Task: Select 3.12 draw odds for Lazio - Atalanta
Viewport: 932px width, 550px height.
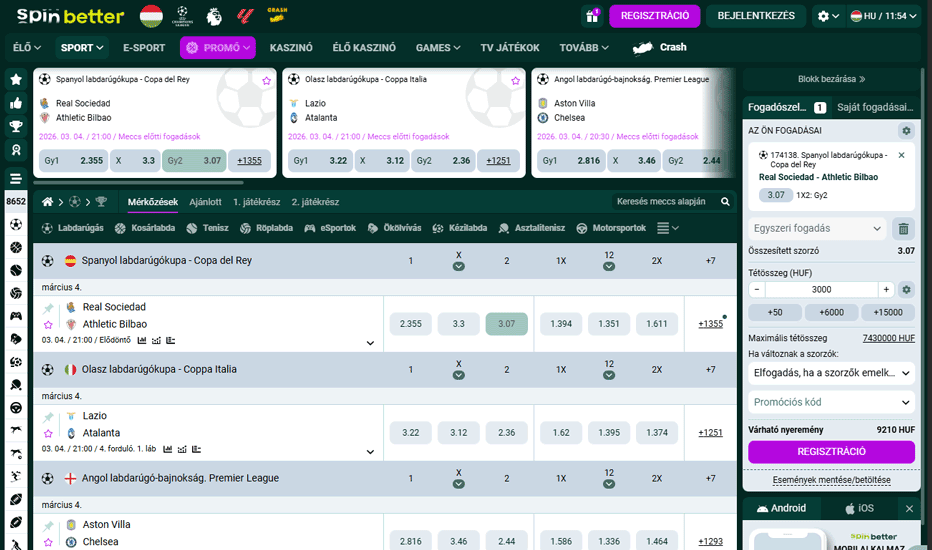Action: coord(458,433)
